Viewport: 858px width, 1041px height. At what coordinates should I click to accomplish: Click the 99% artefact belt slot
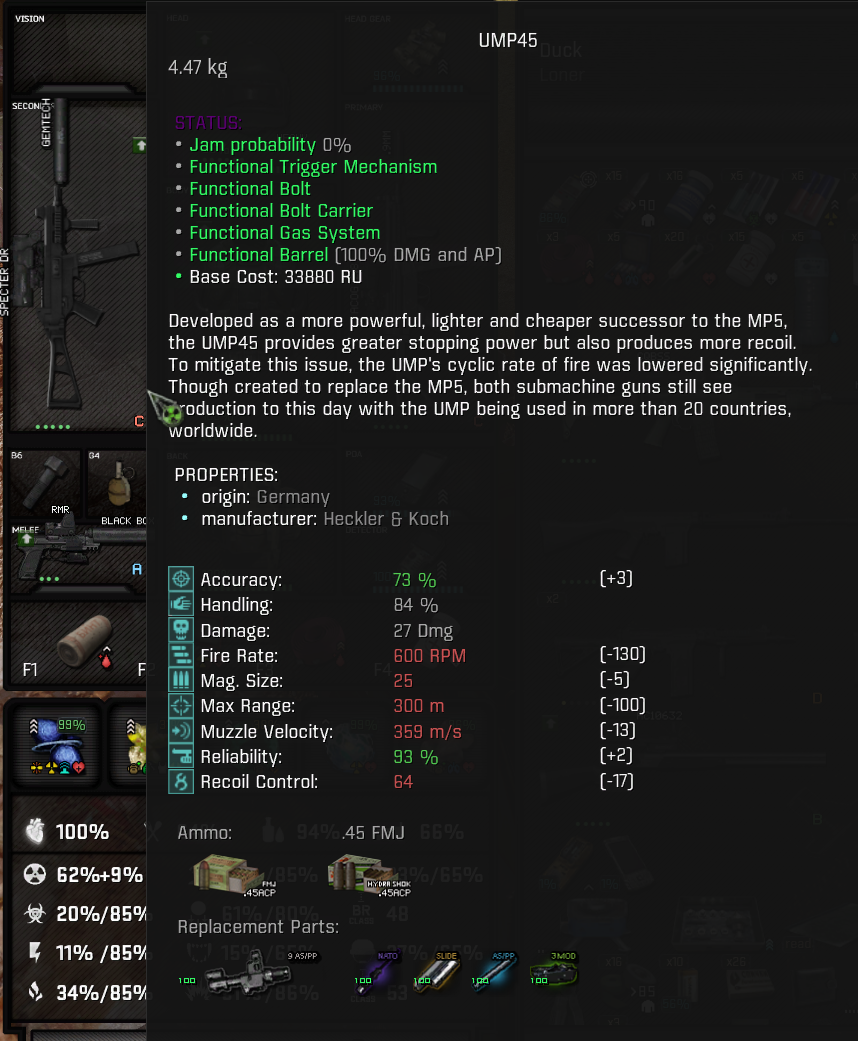coord(57,745)
